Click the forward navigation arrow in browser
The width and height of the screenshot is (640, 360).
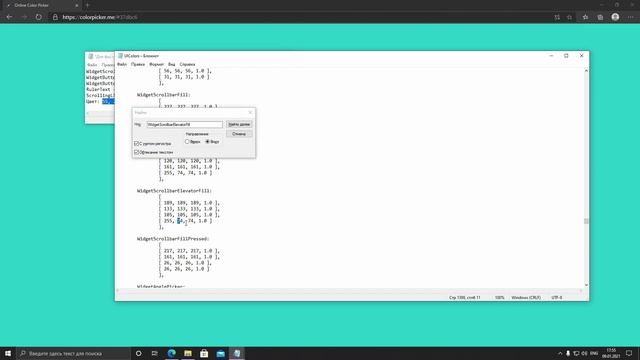click(24, 17)
